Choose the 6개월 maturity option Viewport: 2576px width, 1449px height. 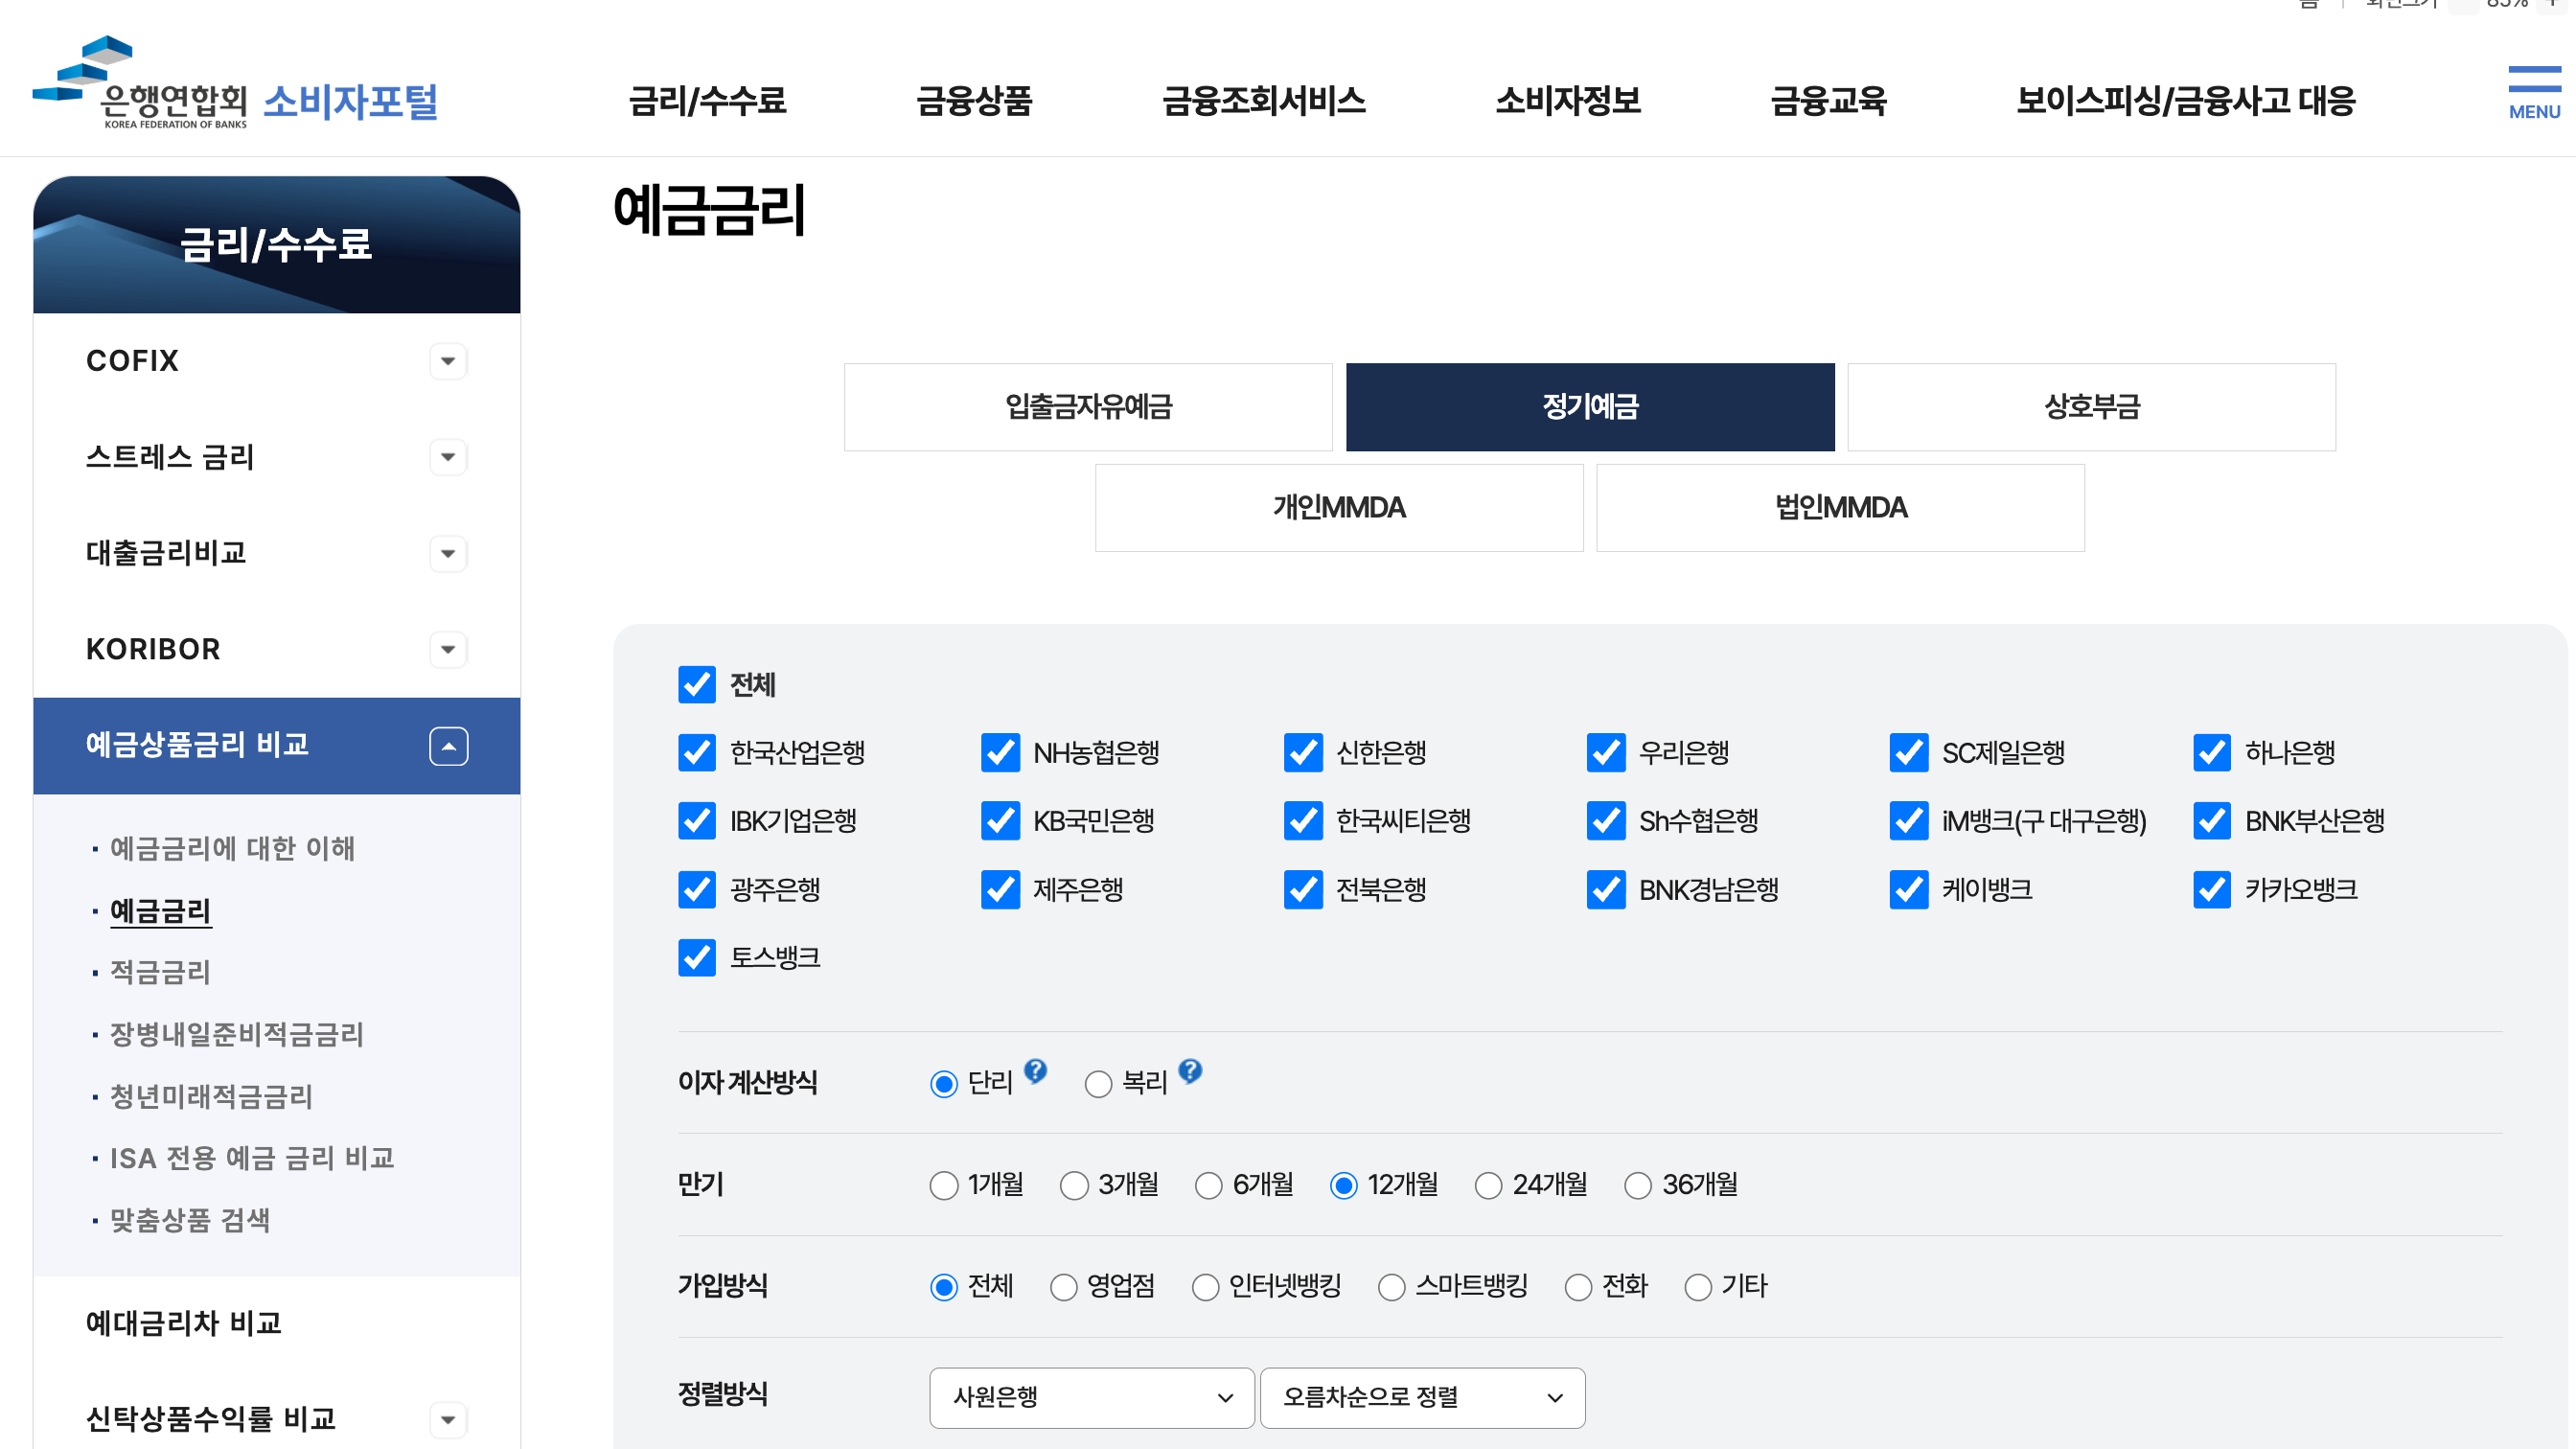pos(1209,1186)
